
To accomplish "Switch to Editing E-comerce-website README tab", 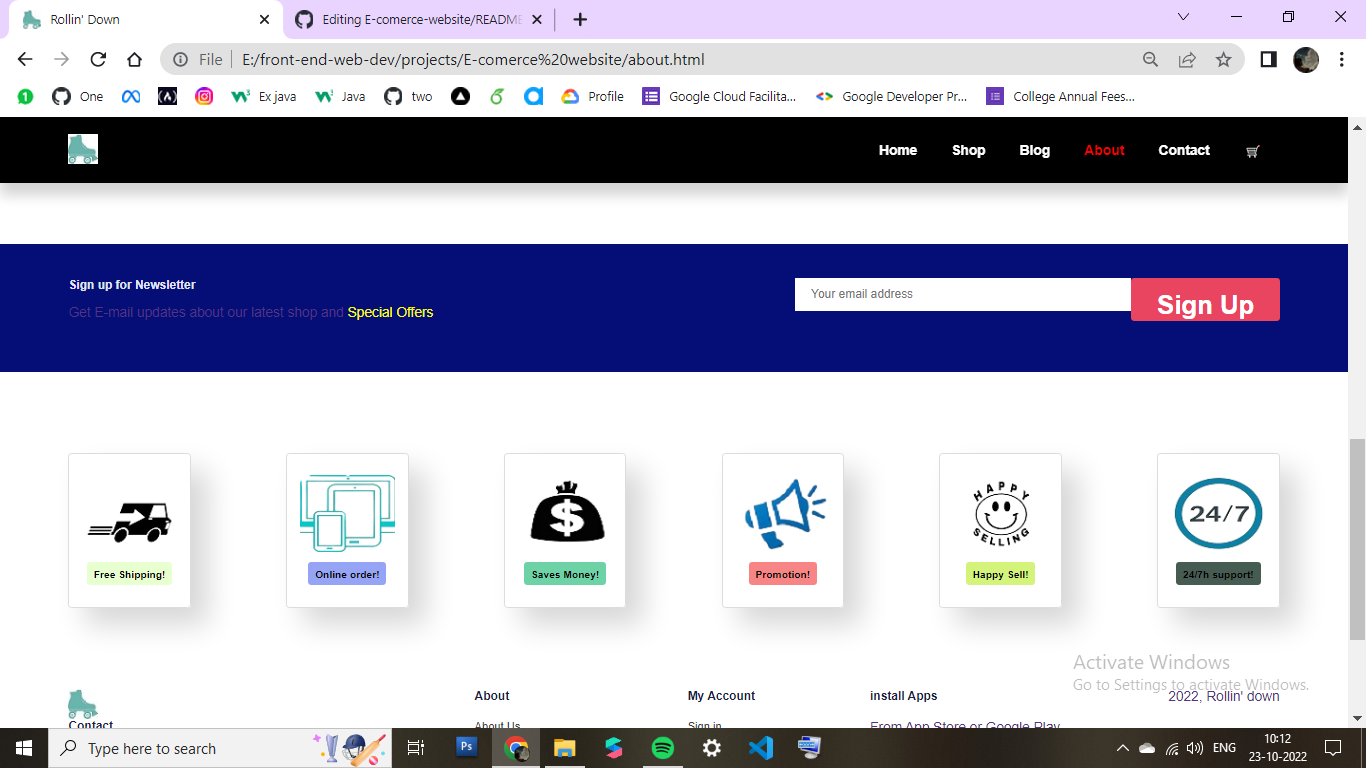I will point(420,19).
